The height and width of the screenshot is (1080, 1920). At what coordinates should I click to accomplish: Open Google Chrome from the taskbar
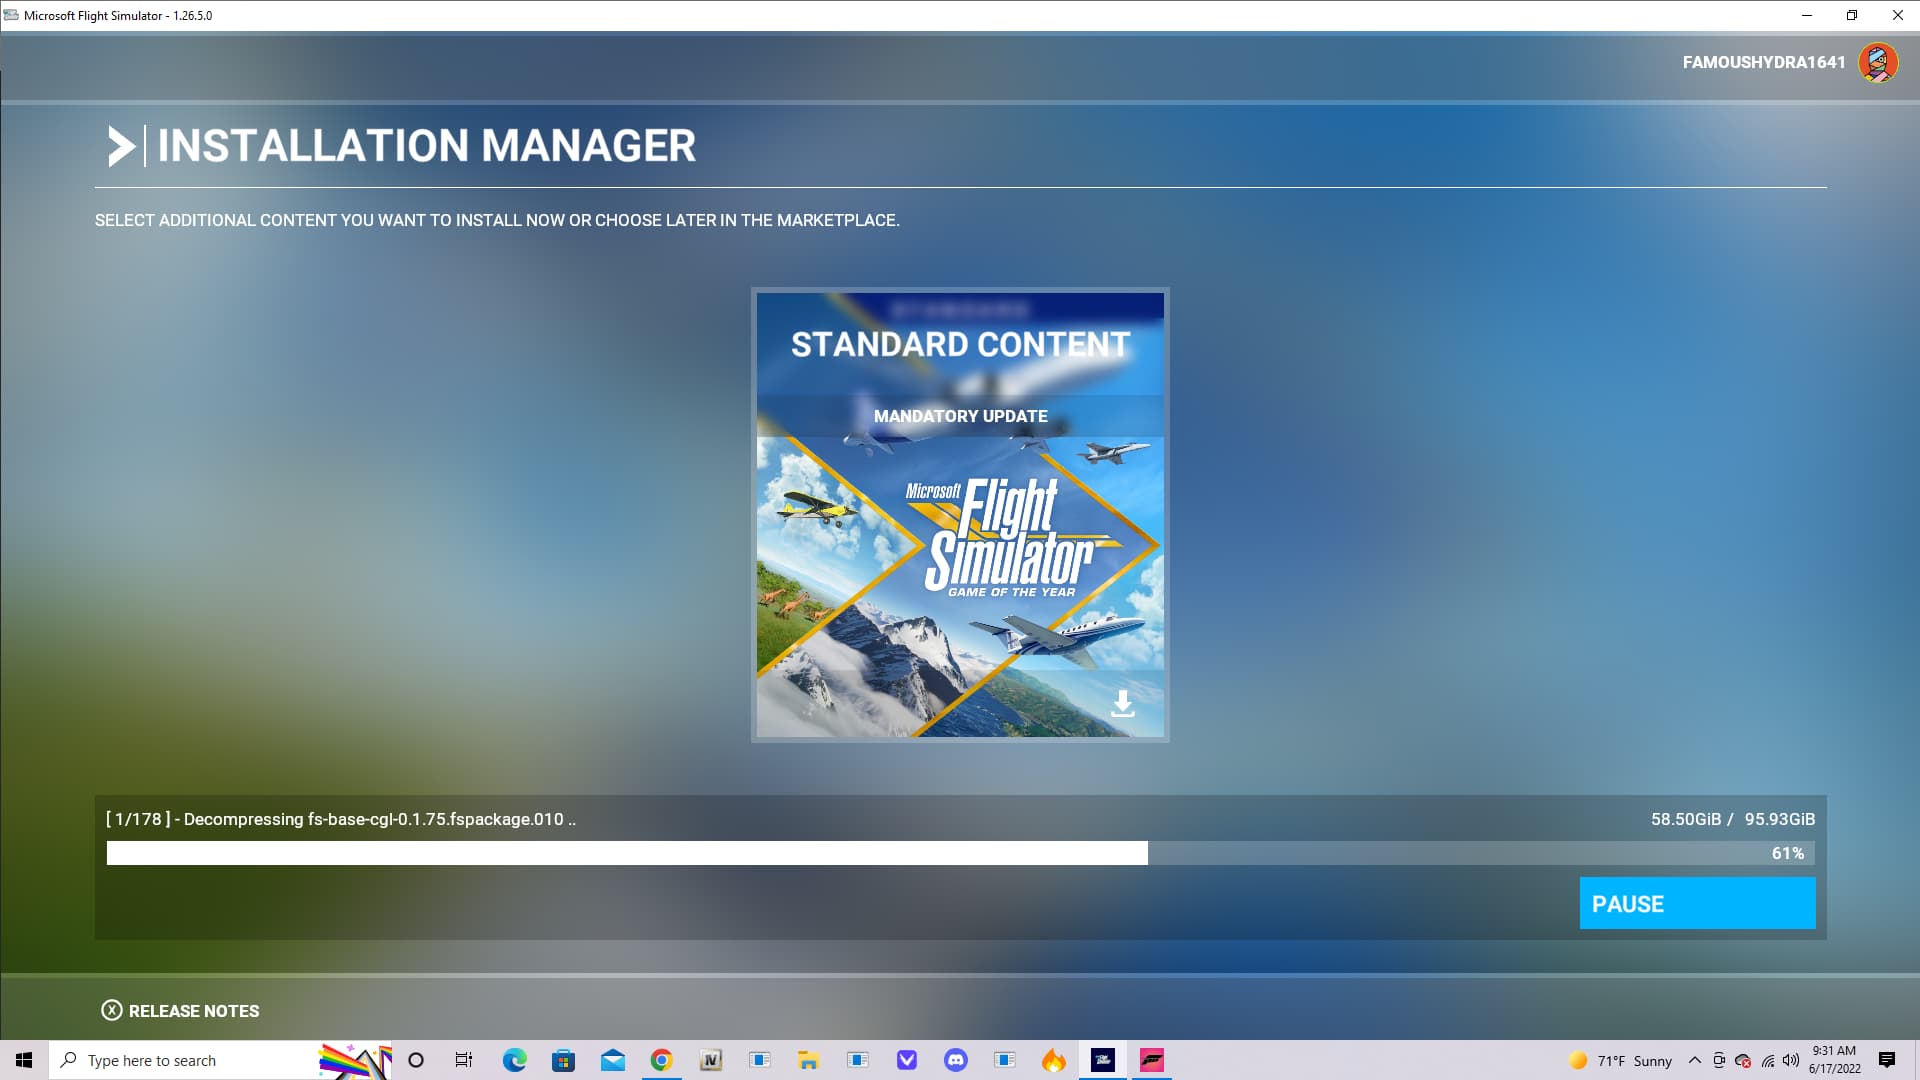pos(661,1060)
